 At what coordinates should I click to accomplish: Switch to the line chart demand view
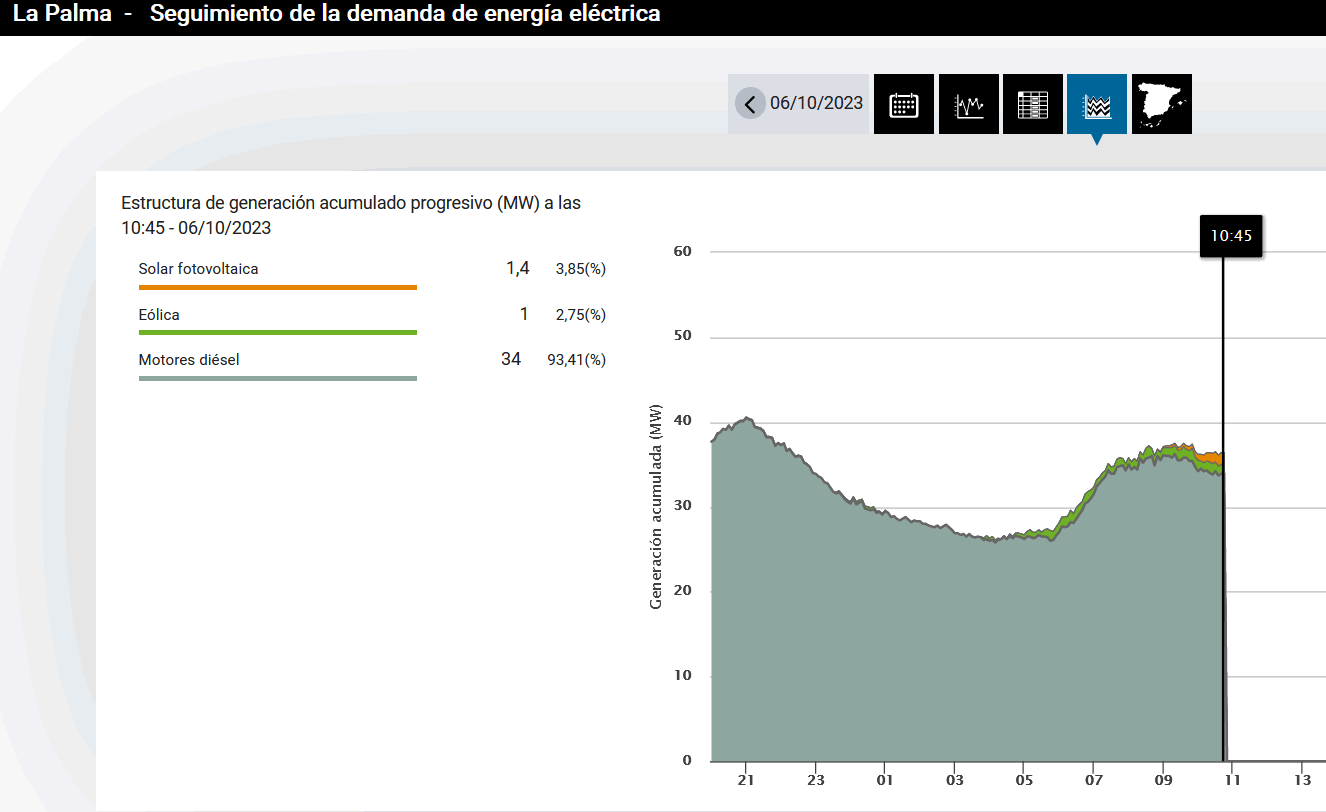[x=968, y=104]
